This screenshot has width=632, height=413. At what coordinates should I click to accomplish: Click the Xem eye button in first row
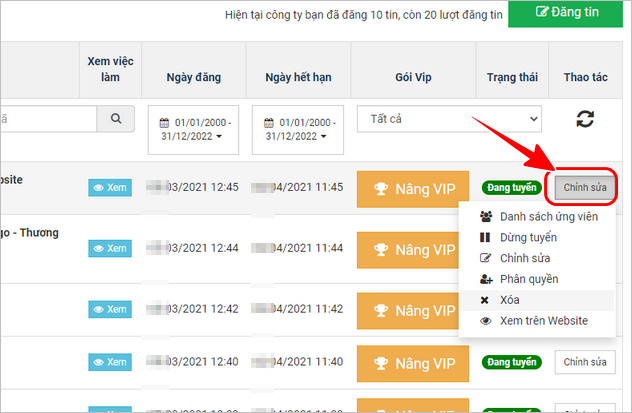point(110,187)
